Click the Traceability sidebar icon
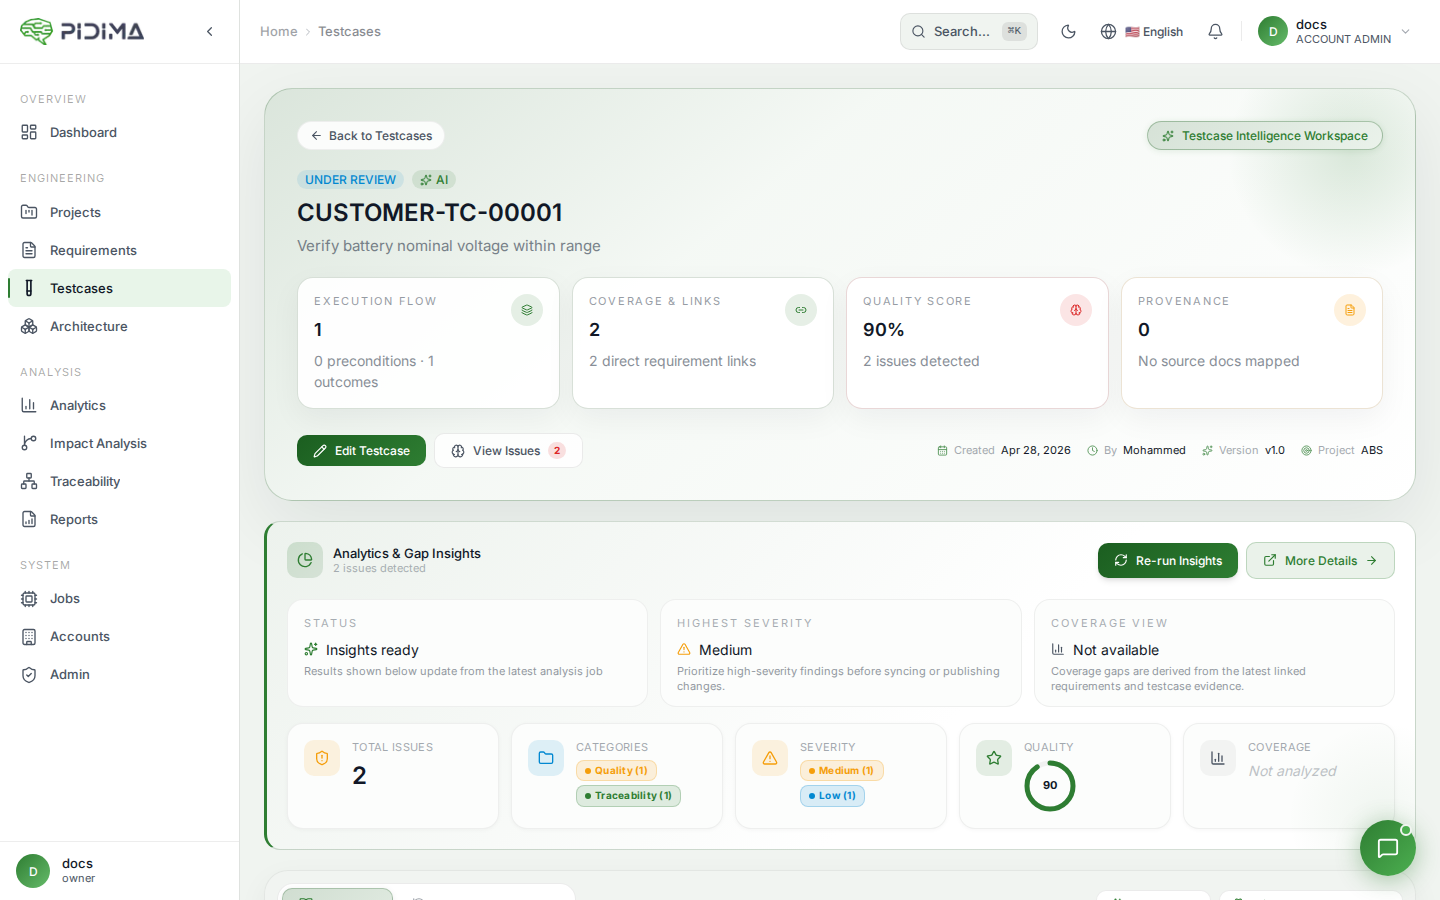The width and height of the screenshot is (1440, 900). [29, 481]
